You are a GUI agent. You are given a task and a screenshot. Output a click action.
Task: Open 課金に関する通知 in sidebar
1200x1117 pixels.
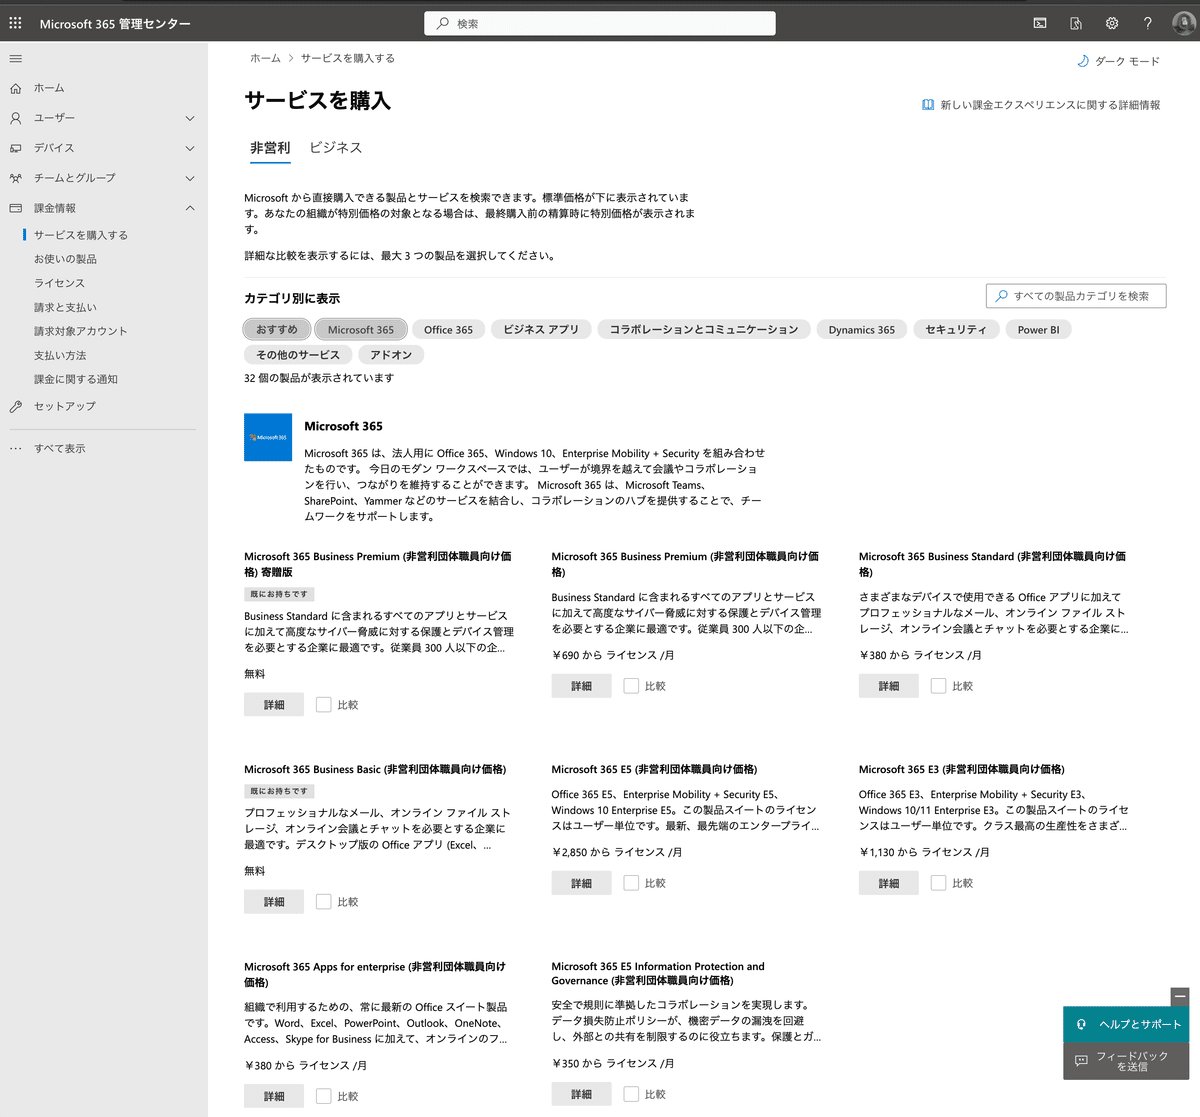click(x=76, y=379)
